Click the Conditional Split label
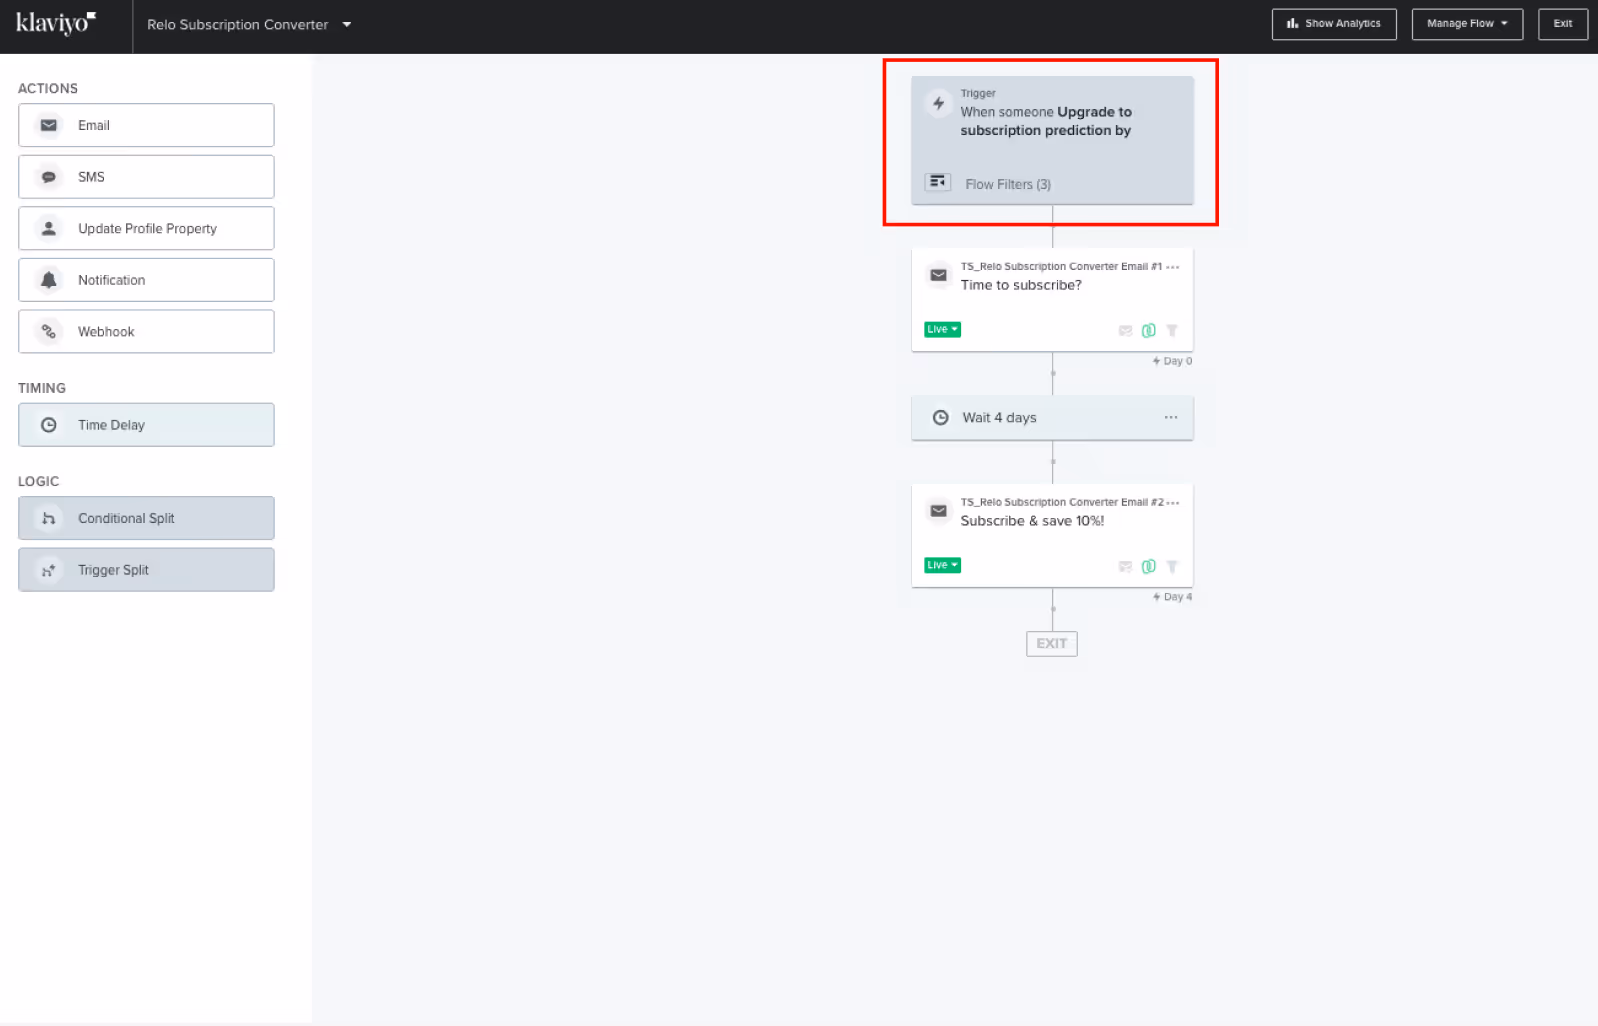This screenshot has width=1598, height=1026. point(126,518)
